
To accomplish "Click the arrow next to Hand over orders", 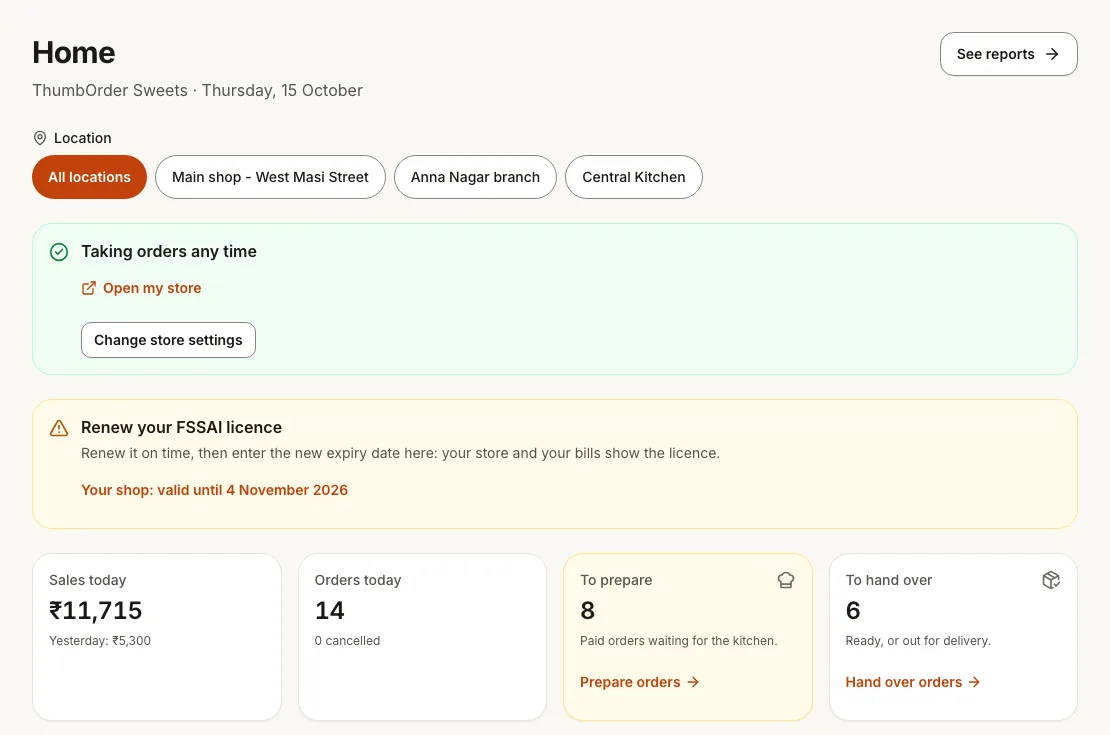I will pyautogui.click(x=974, y=682).
